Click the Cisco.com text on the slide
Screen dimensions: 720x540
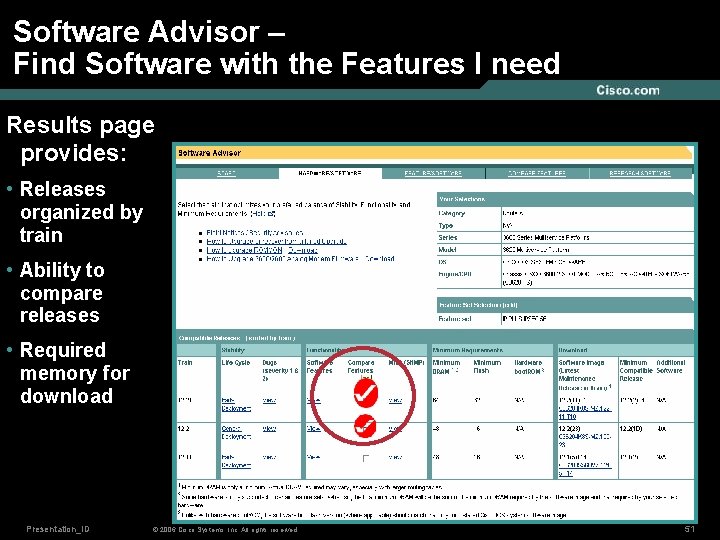pyautogui.click(x=628, y=90)
